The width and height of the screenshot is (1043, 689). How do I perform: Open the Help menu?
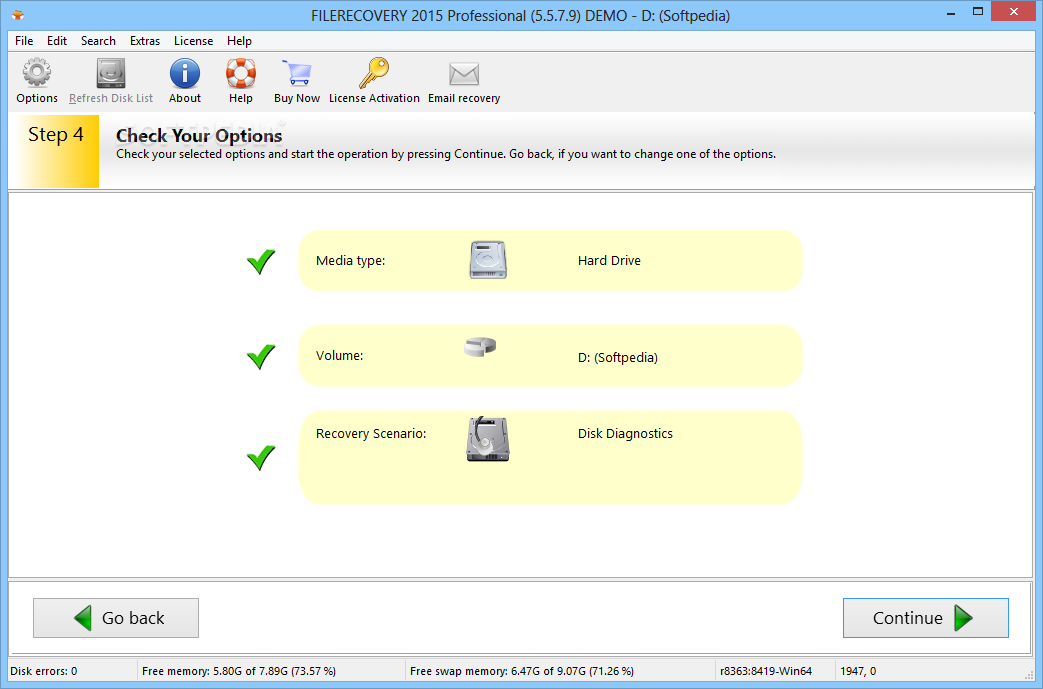click(239, 41)
